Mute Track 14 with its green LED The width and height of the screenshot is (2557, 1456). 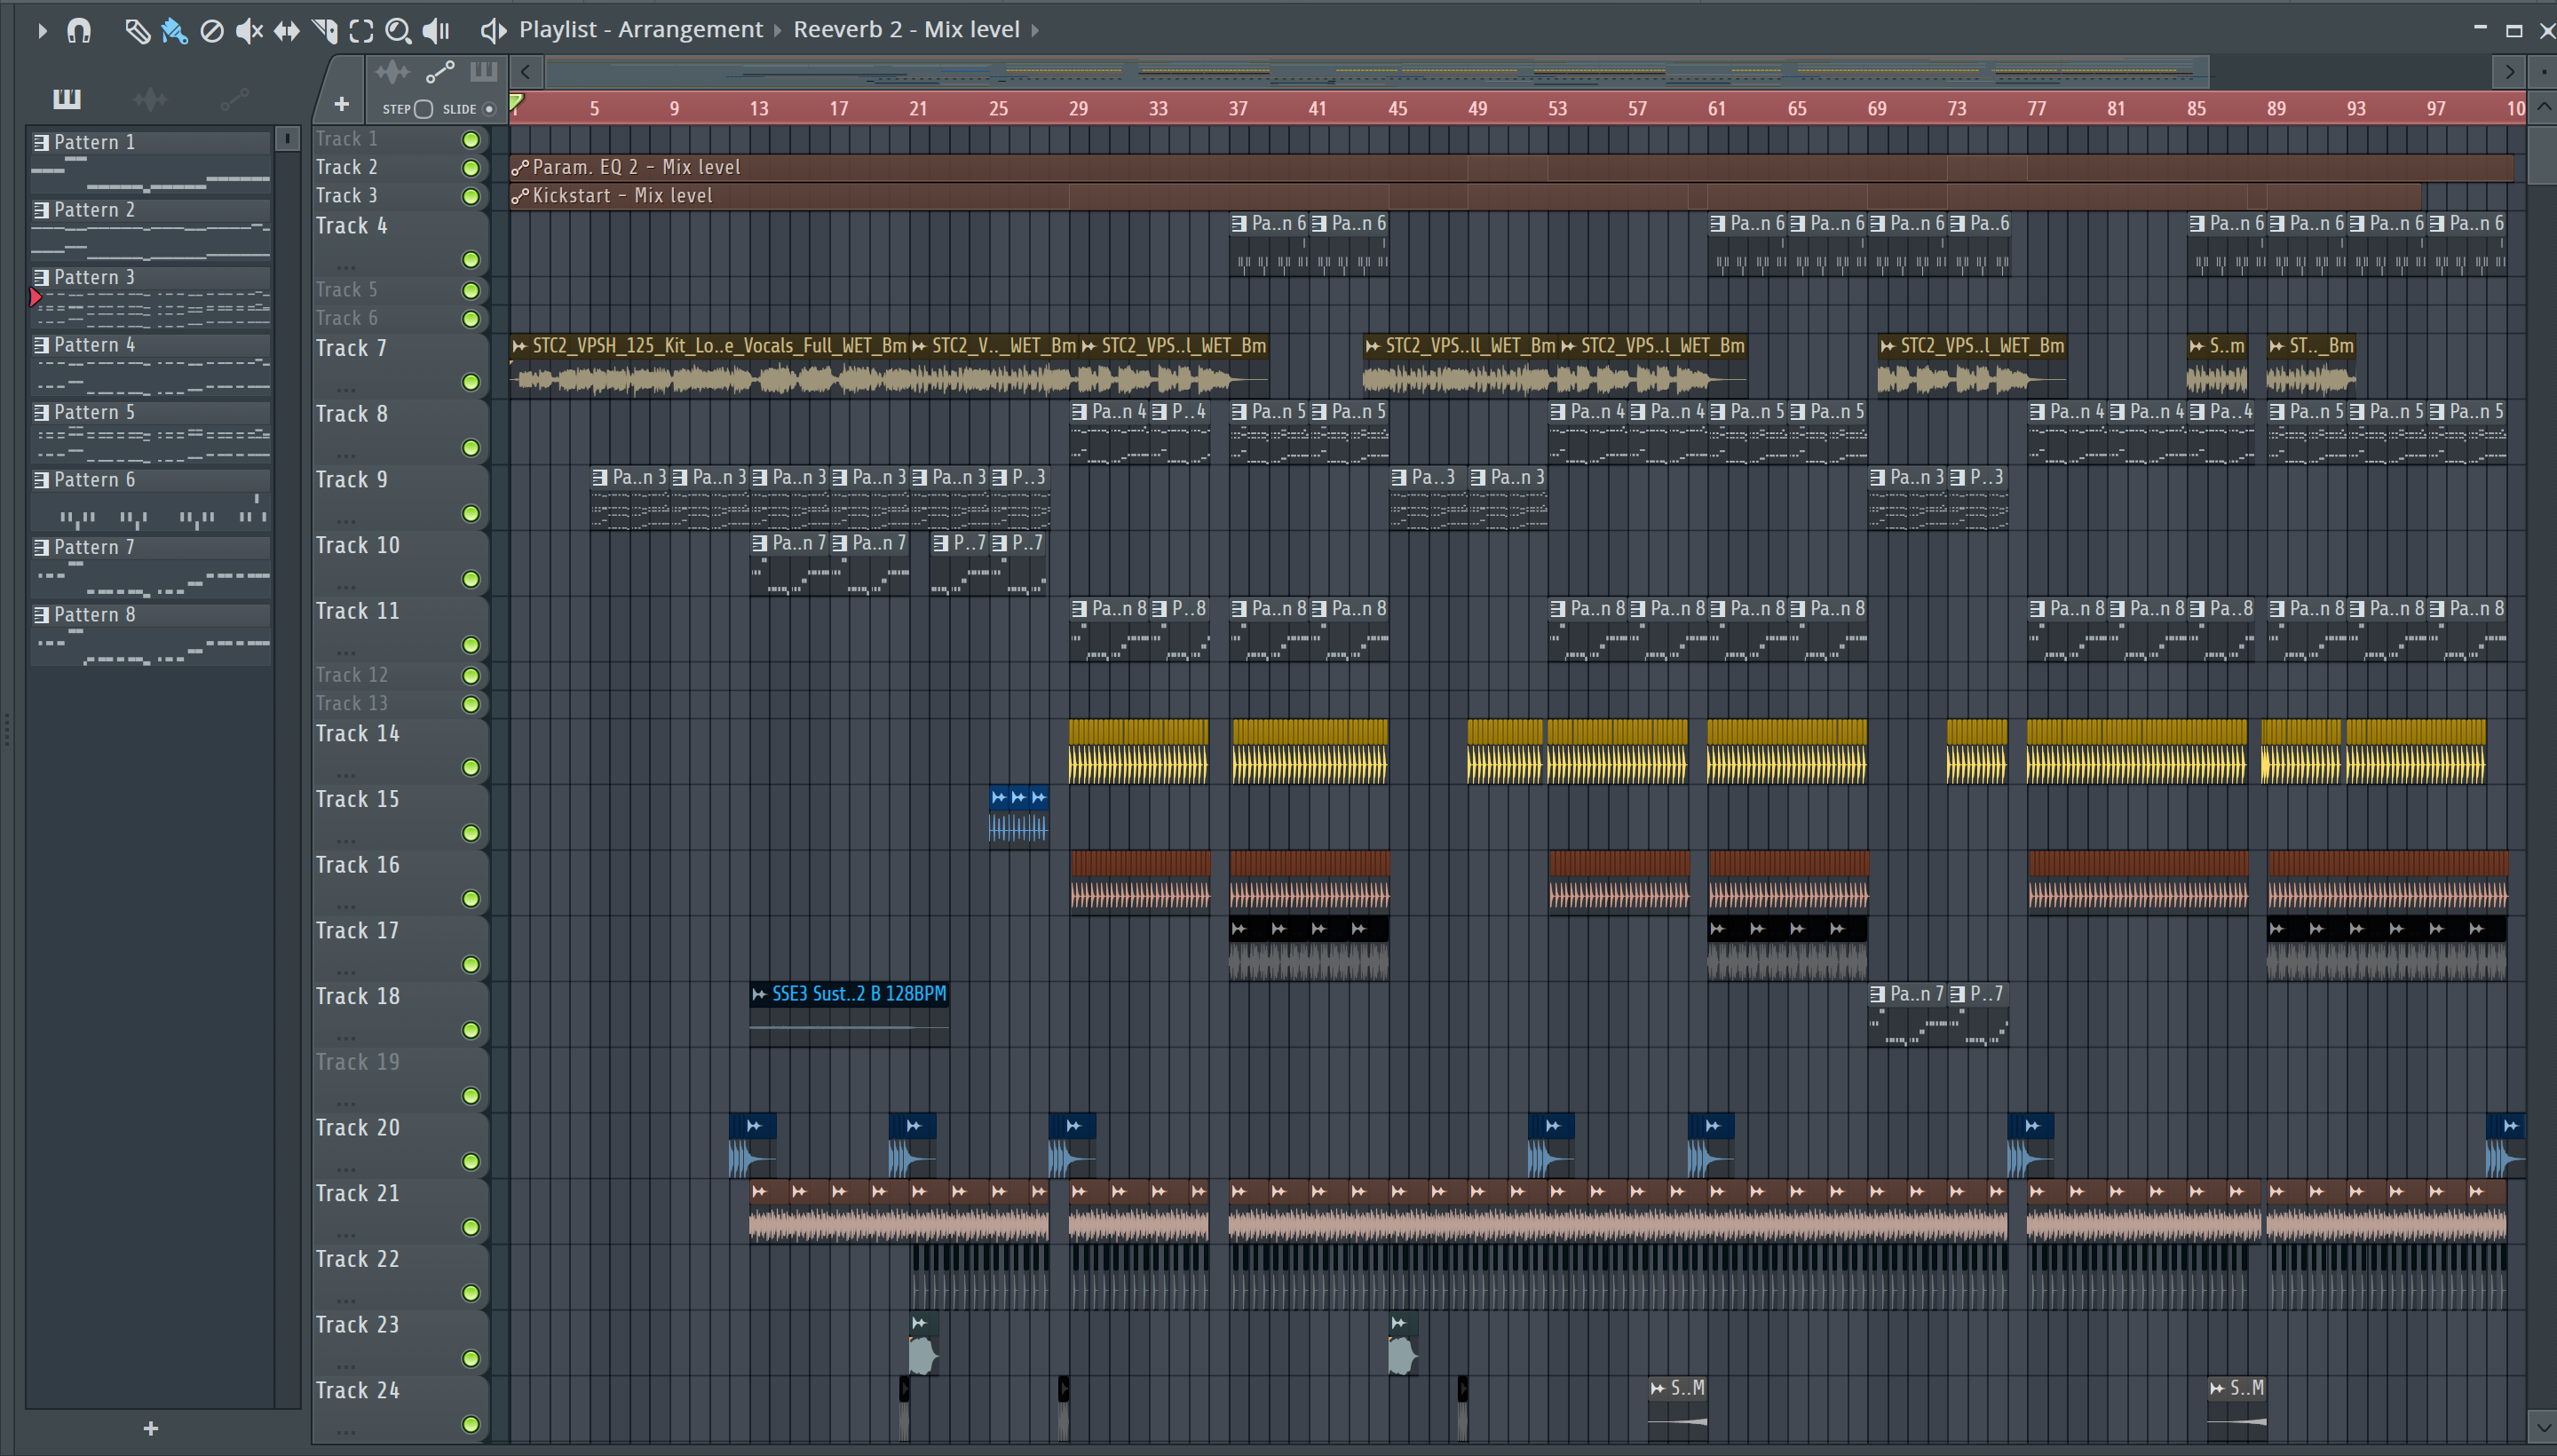470,768
